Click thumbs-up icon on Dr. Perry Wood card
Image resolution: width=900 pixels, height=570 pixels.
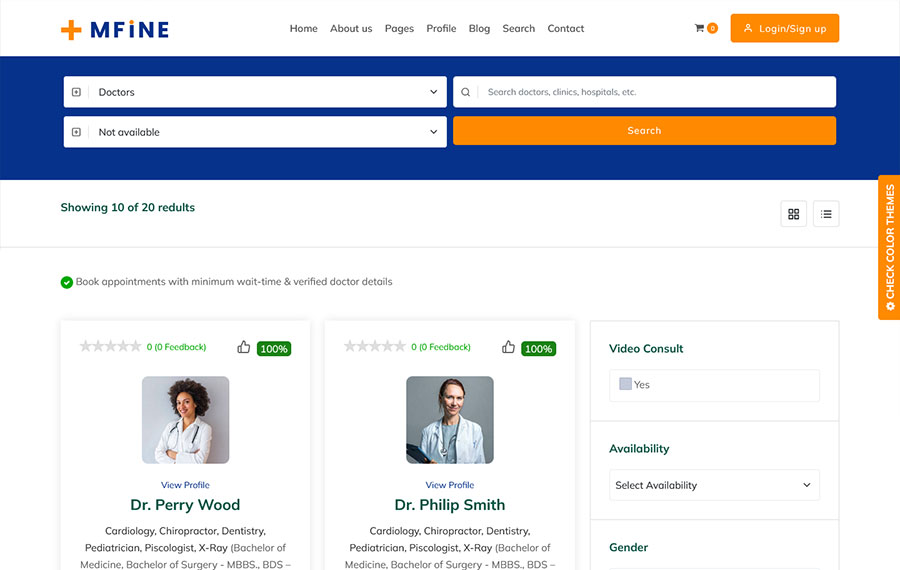[244, 347]
